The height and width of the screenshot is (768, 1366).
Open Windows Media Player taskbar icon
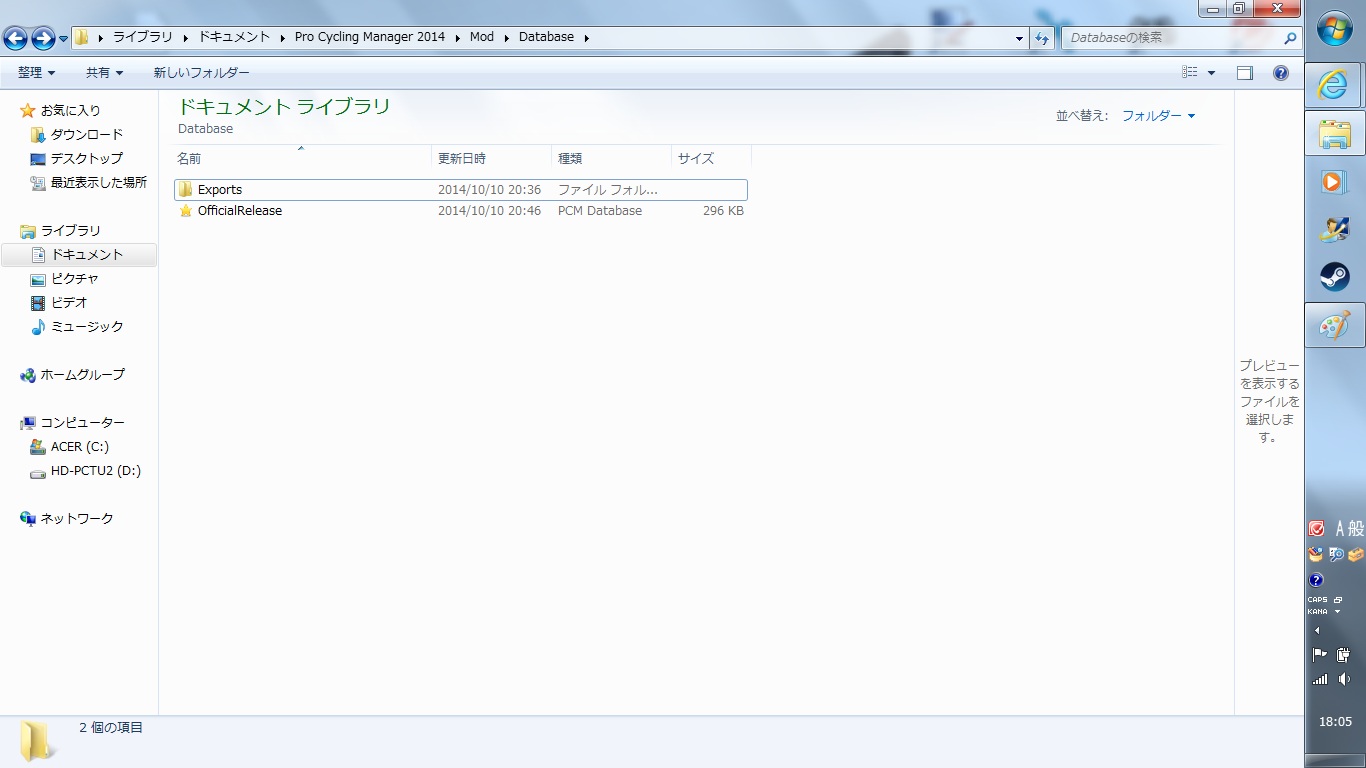[x=1334, y=182]
